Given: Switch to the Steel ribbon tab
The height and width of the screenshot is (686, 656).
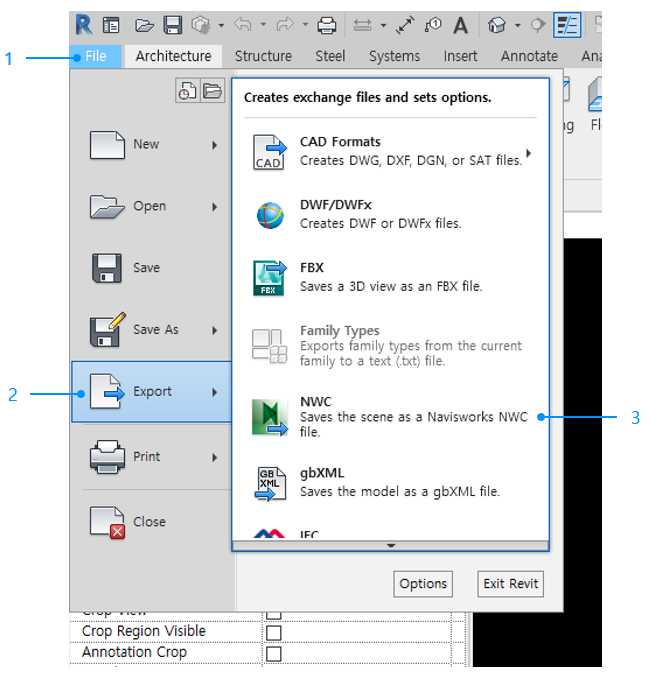Looking at the screenshot, I should (330, 56).
